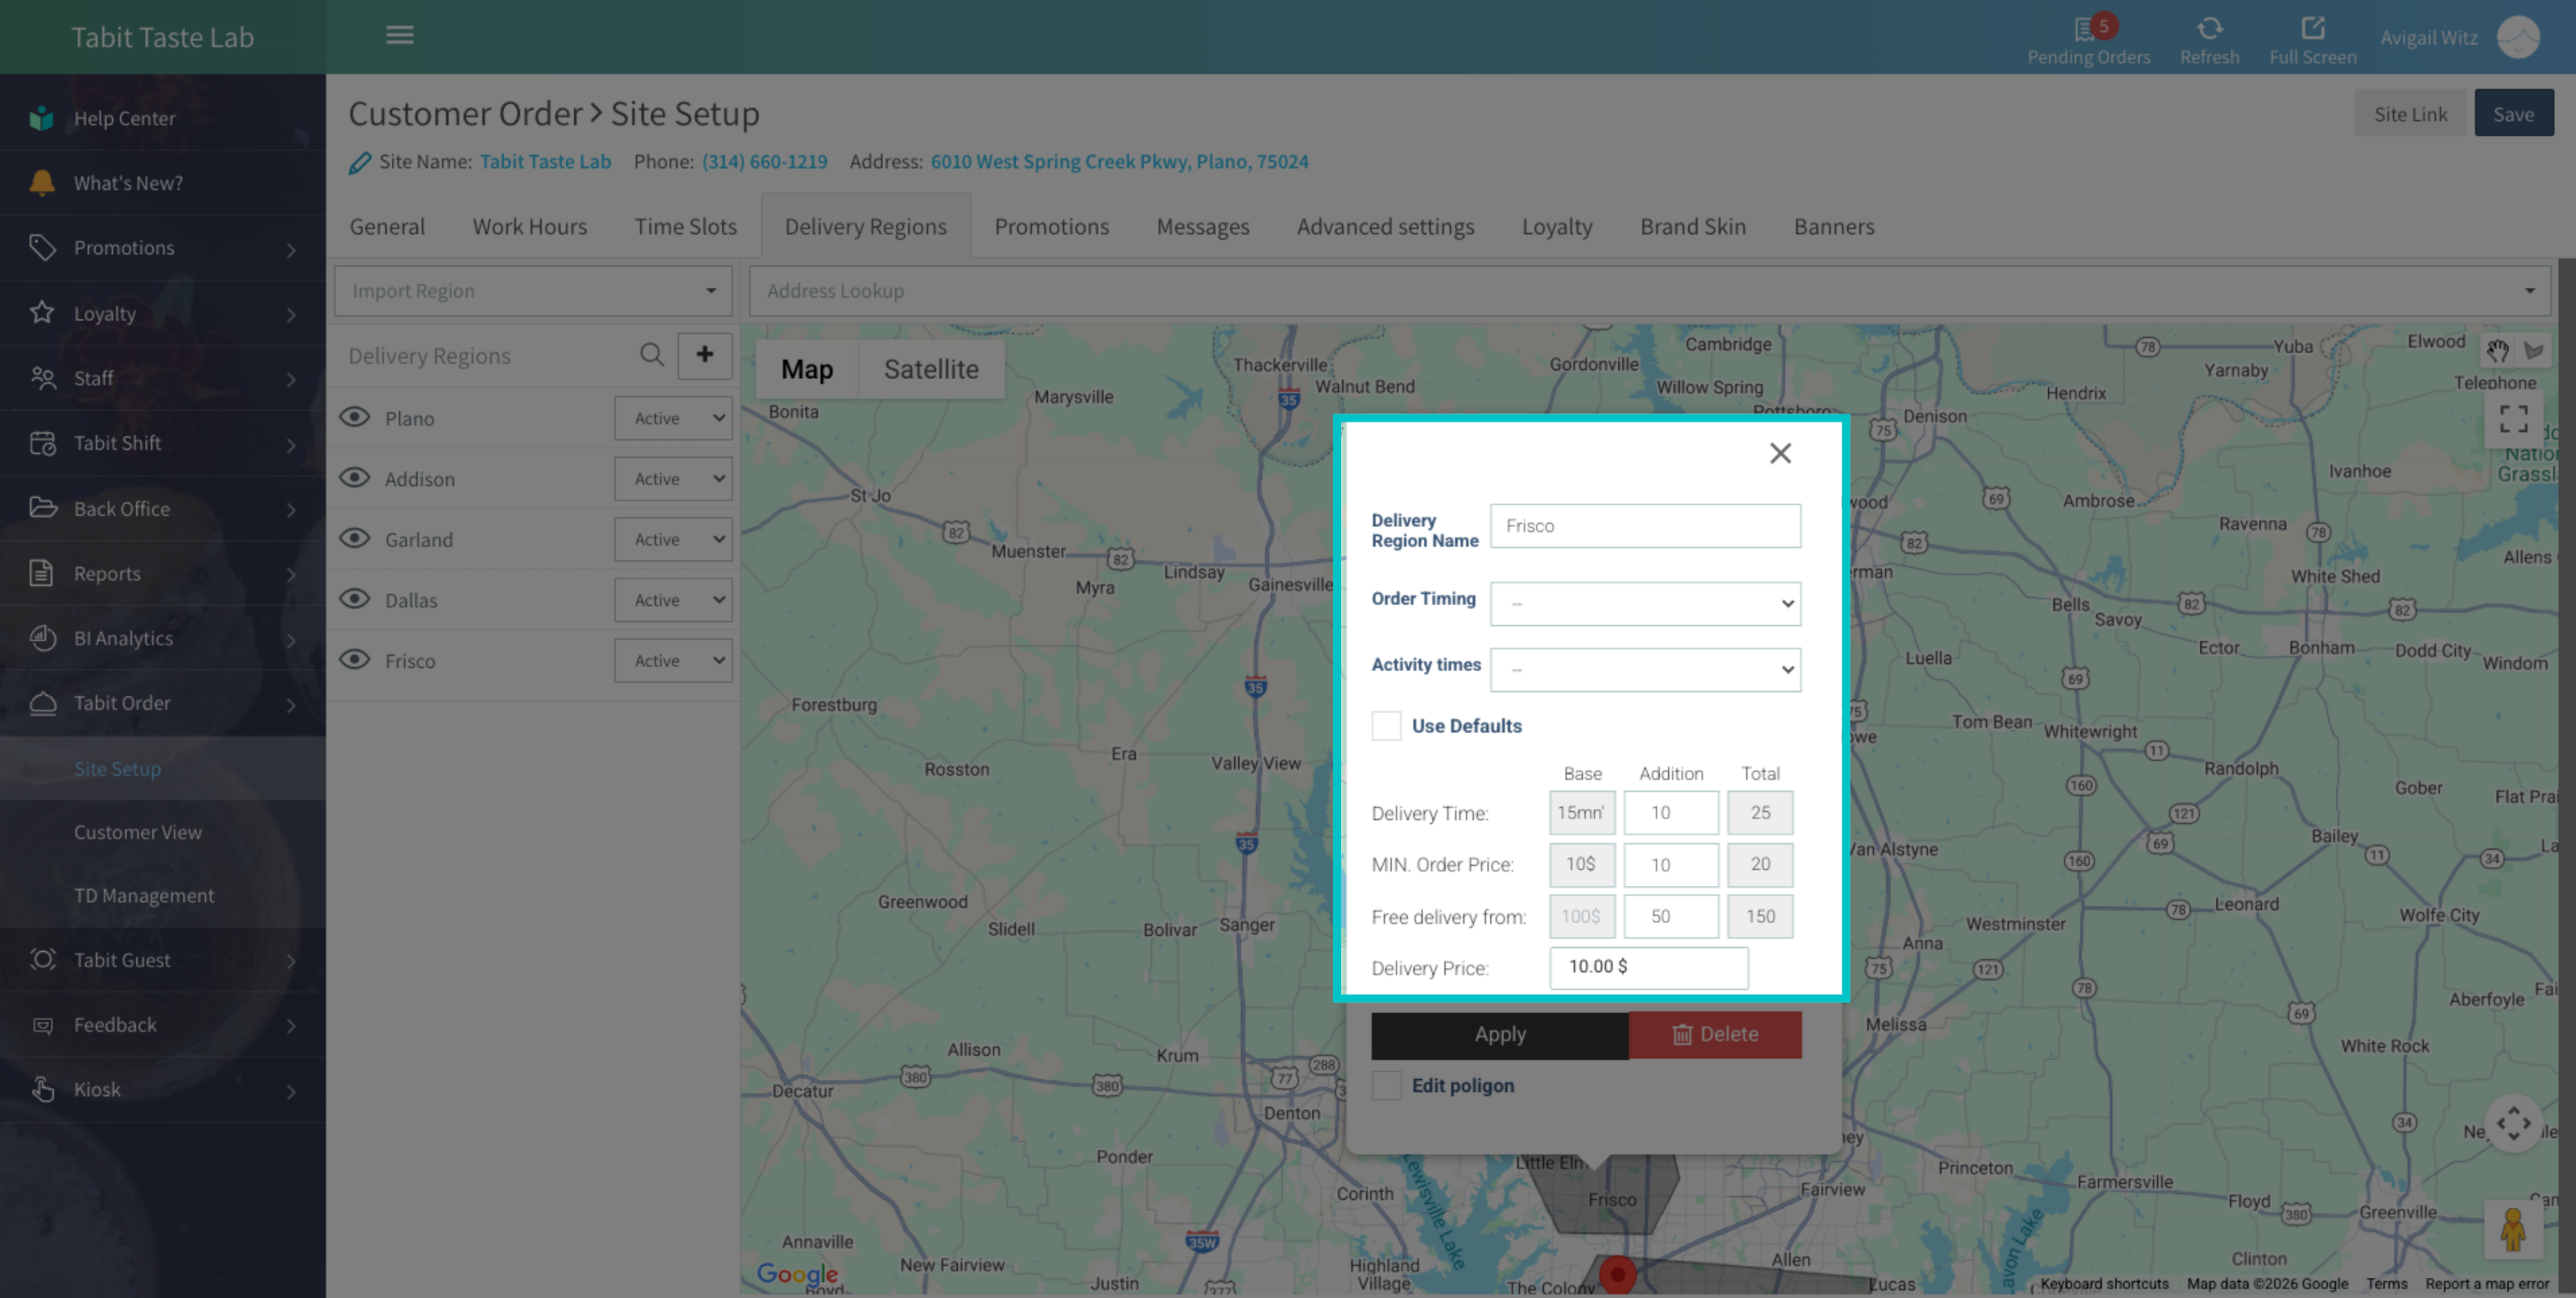Viewport: 2576px width, 1298px height.
Task: Change Plano status dropdown
Action: [x=673, y=418]
